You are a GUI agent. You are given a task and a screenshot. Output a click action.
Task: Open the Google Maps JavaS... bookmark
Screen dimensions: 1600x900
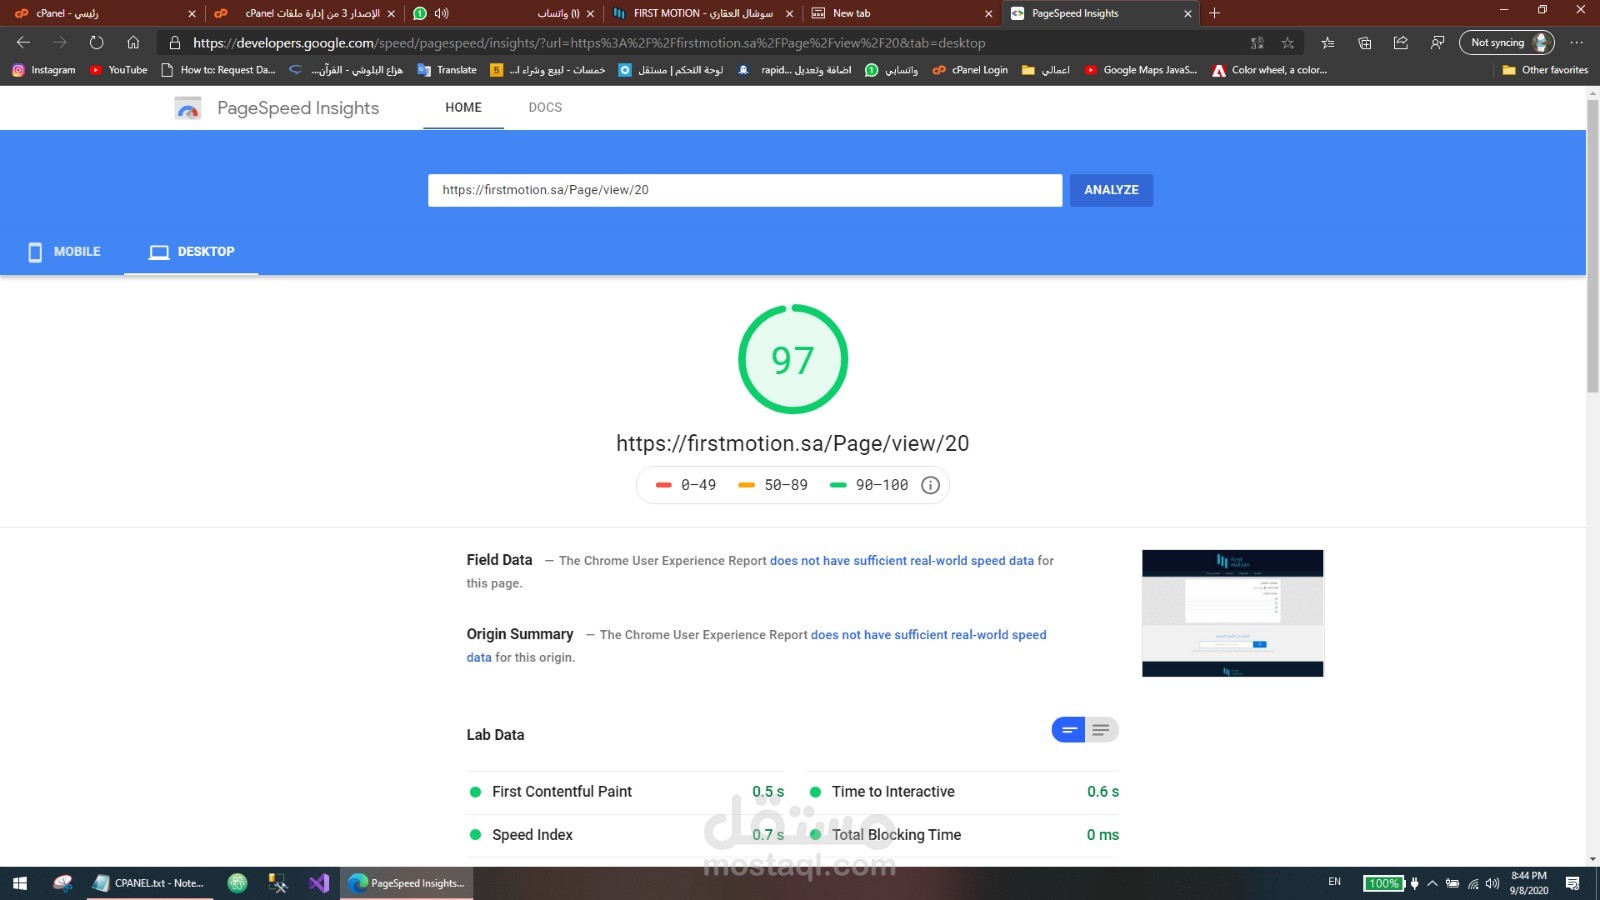pyautogui.click(x=1141, y=70)
